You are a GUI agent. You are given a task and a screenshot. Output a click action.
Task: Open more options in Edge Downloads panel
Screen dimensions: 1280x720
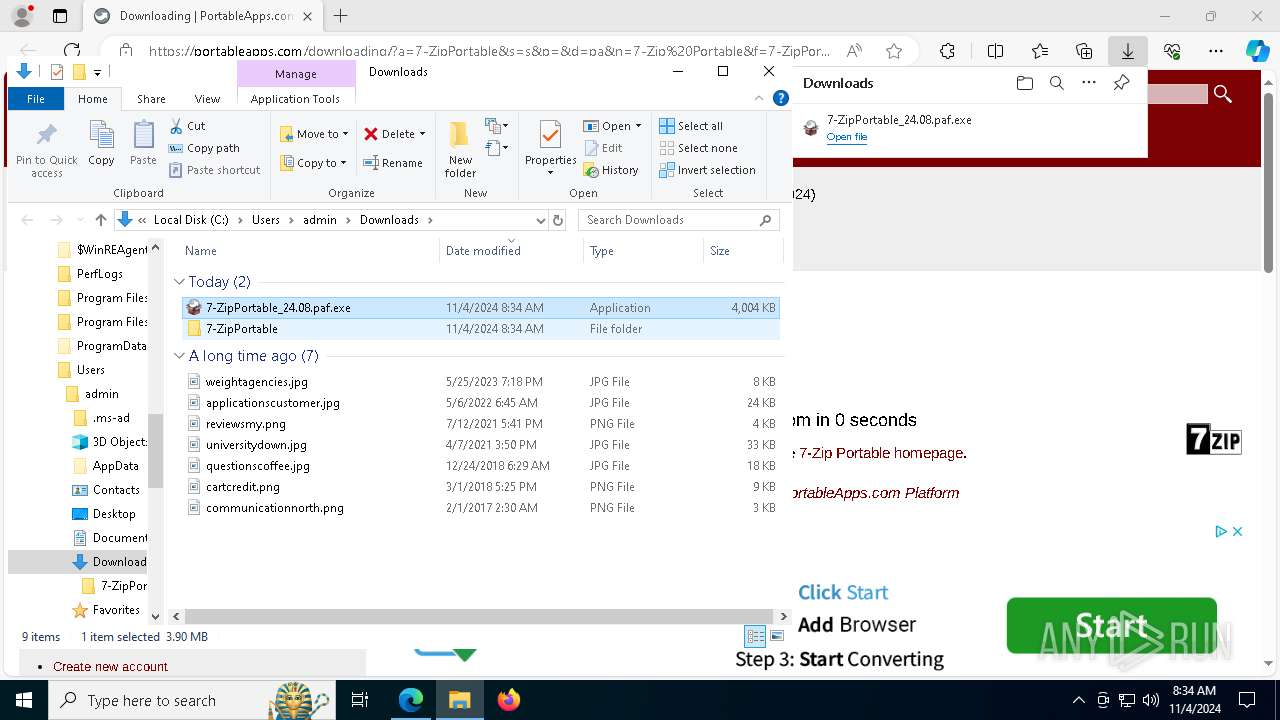pos(1089,83)
